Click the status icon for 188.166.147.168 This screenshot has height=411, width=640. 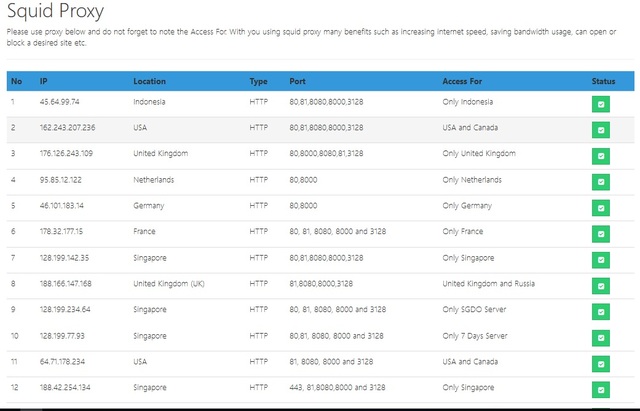click(x=601, y=286)
